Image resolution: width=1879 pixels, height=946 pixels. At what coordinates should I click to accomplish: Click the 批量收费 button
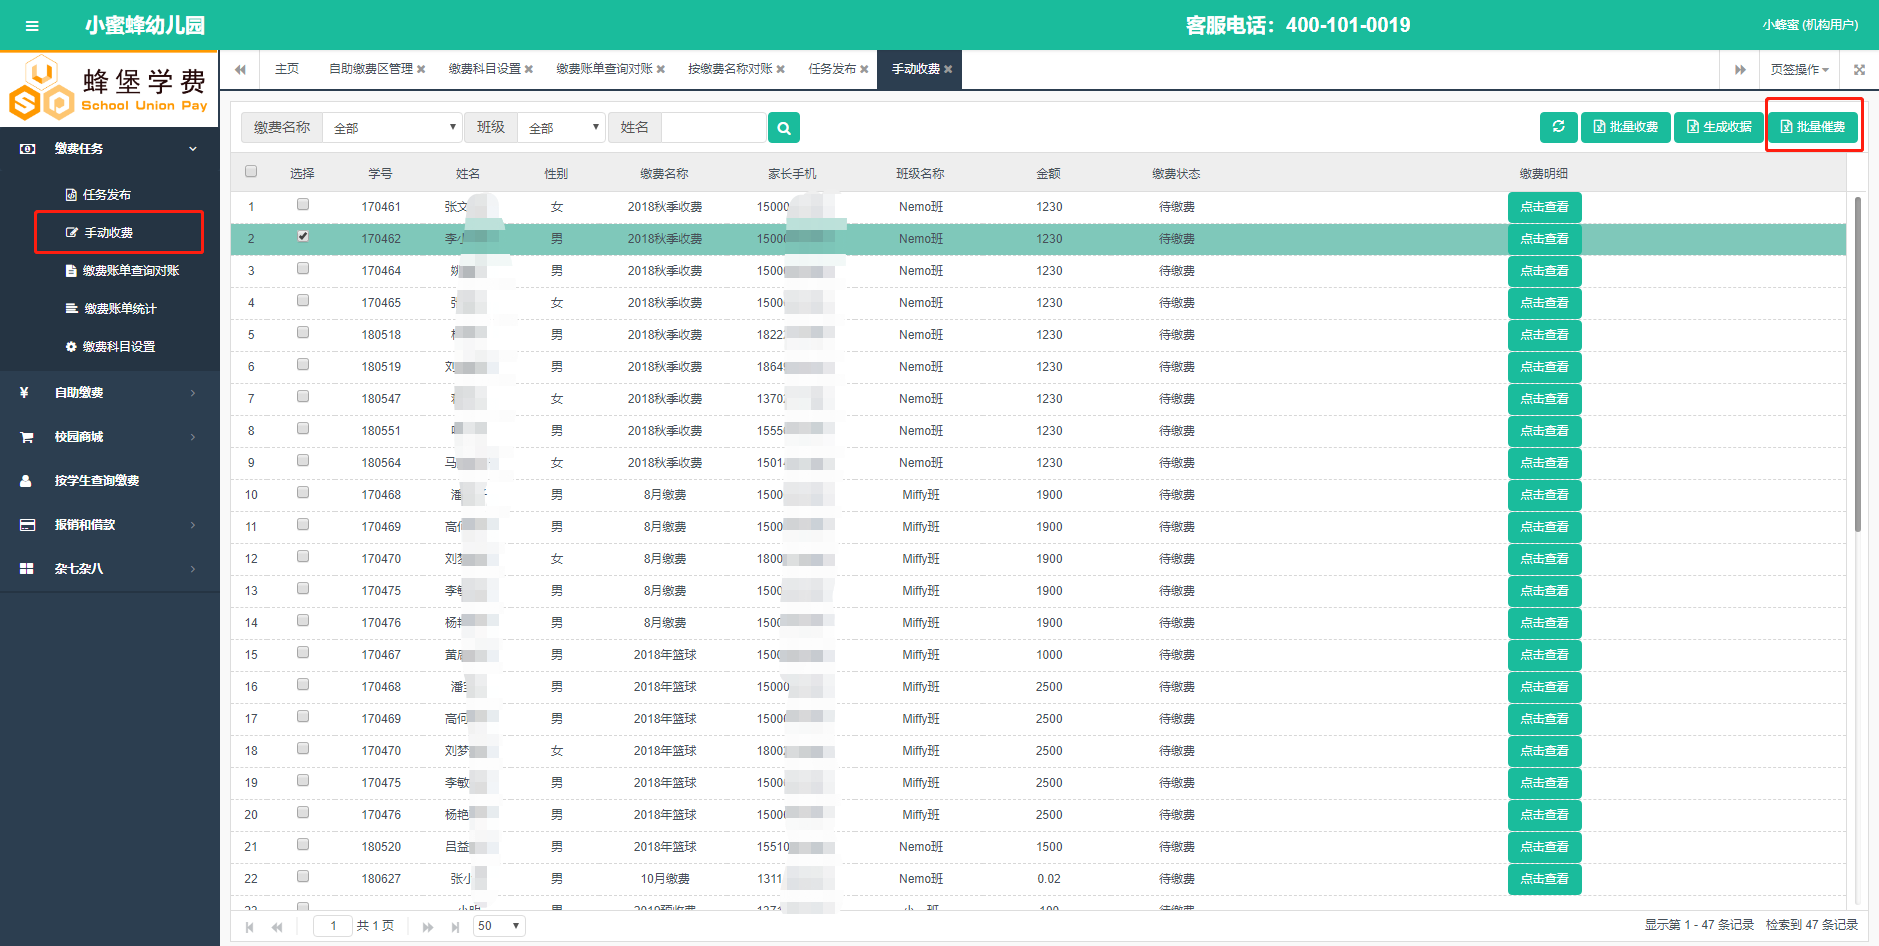point(1625,127)
